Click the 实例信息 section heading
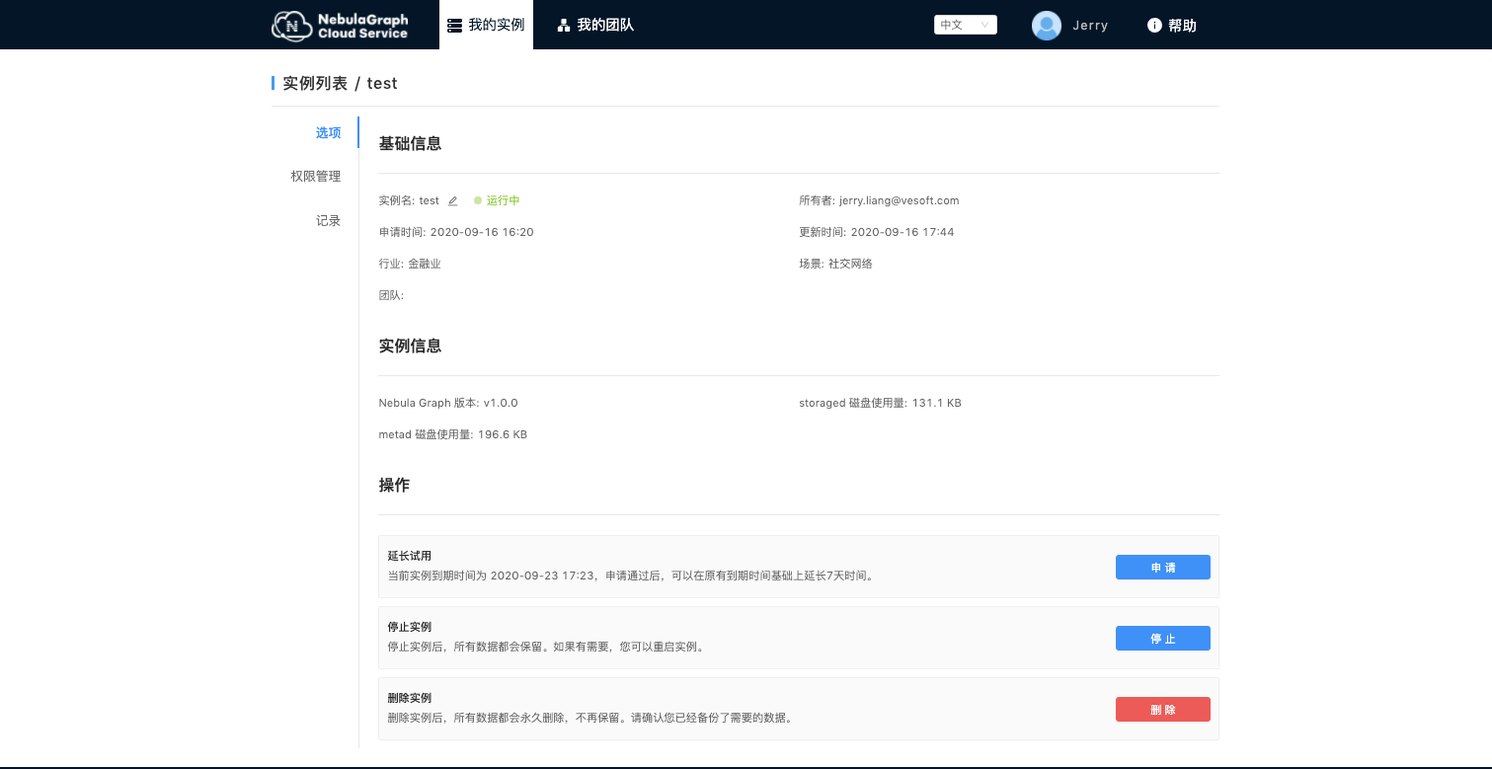This screenshot has width=1492, height=769. [410, 346]
